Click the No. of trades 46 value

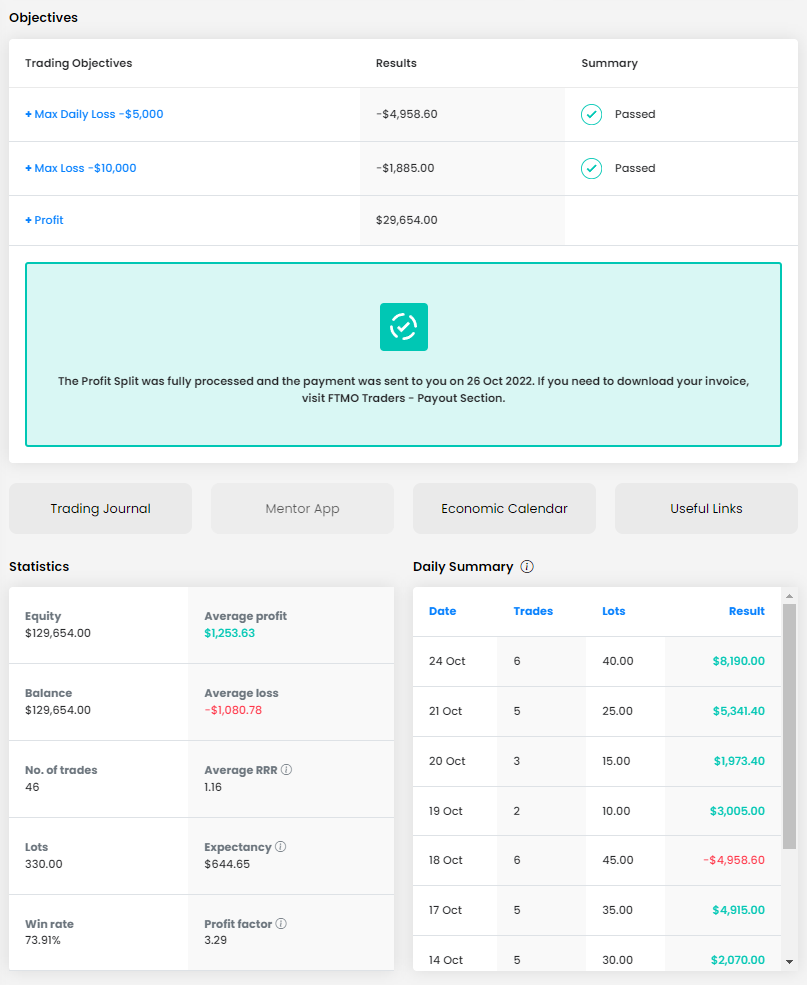coord(32,787)
